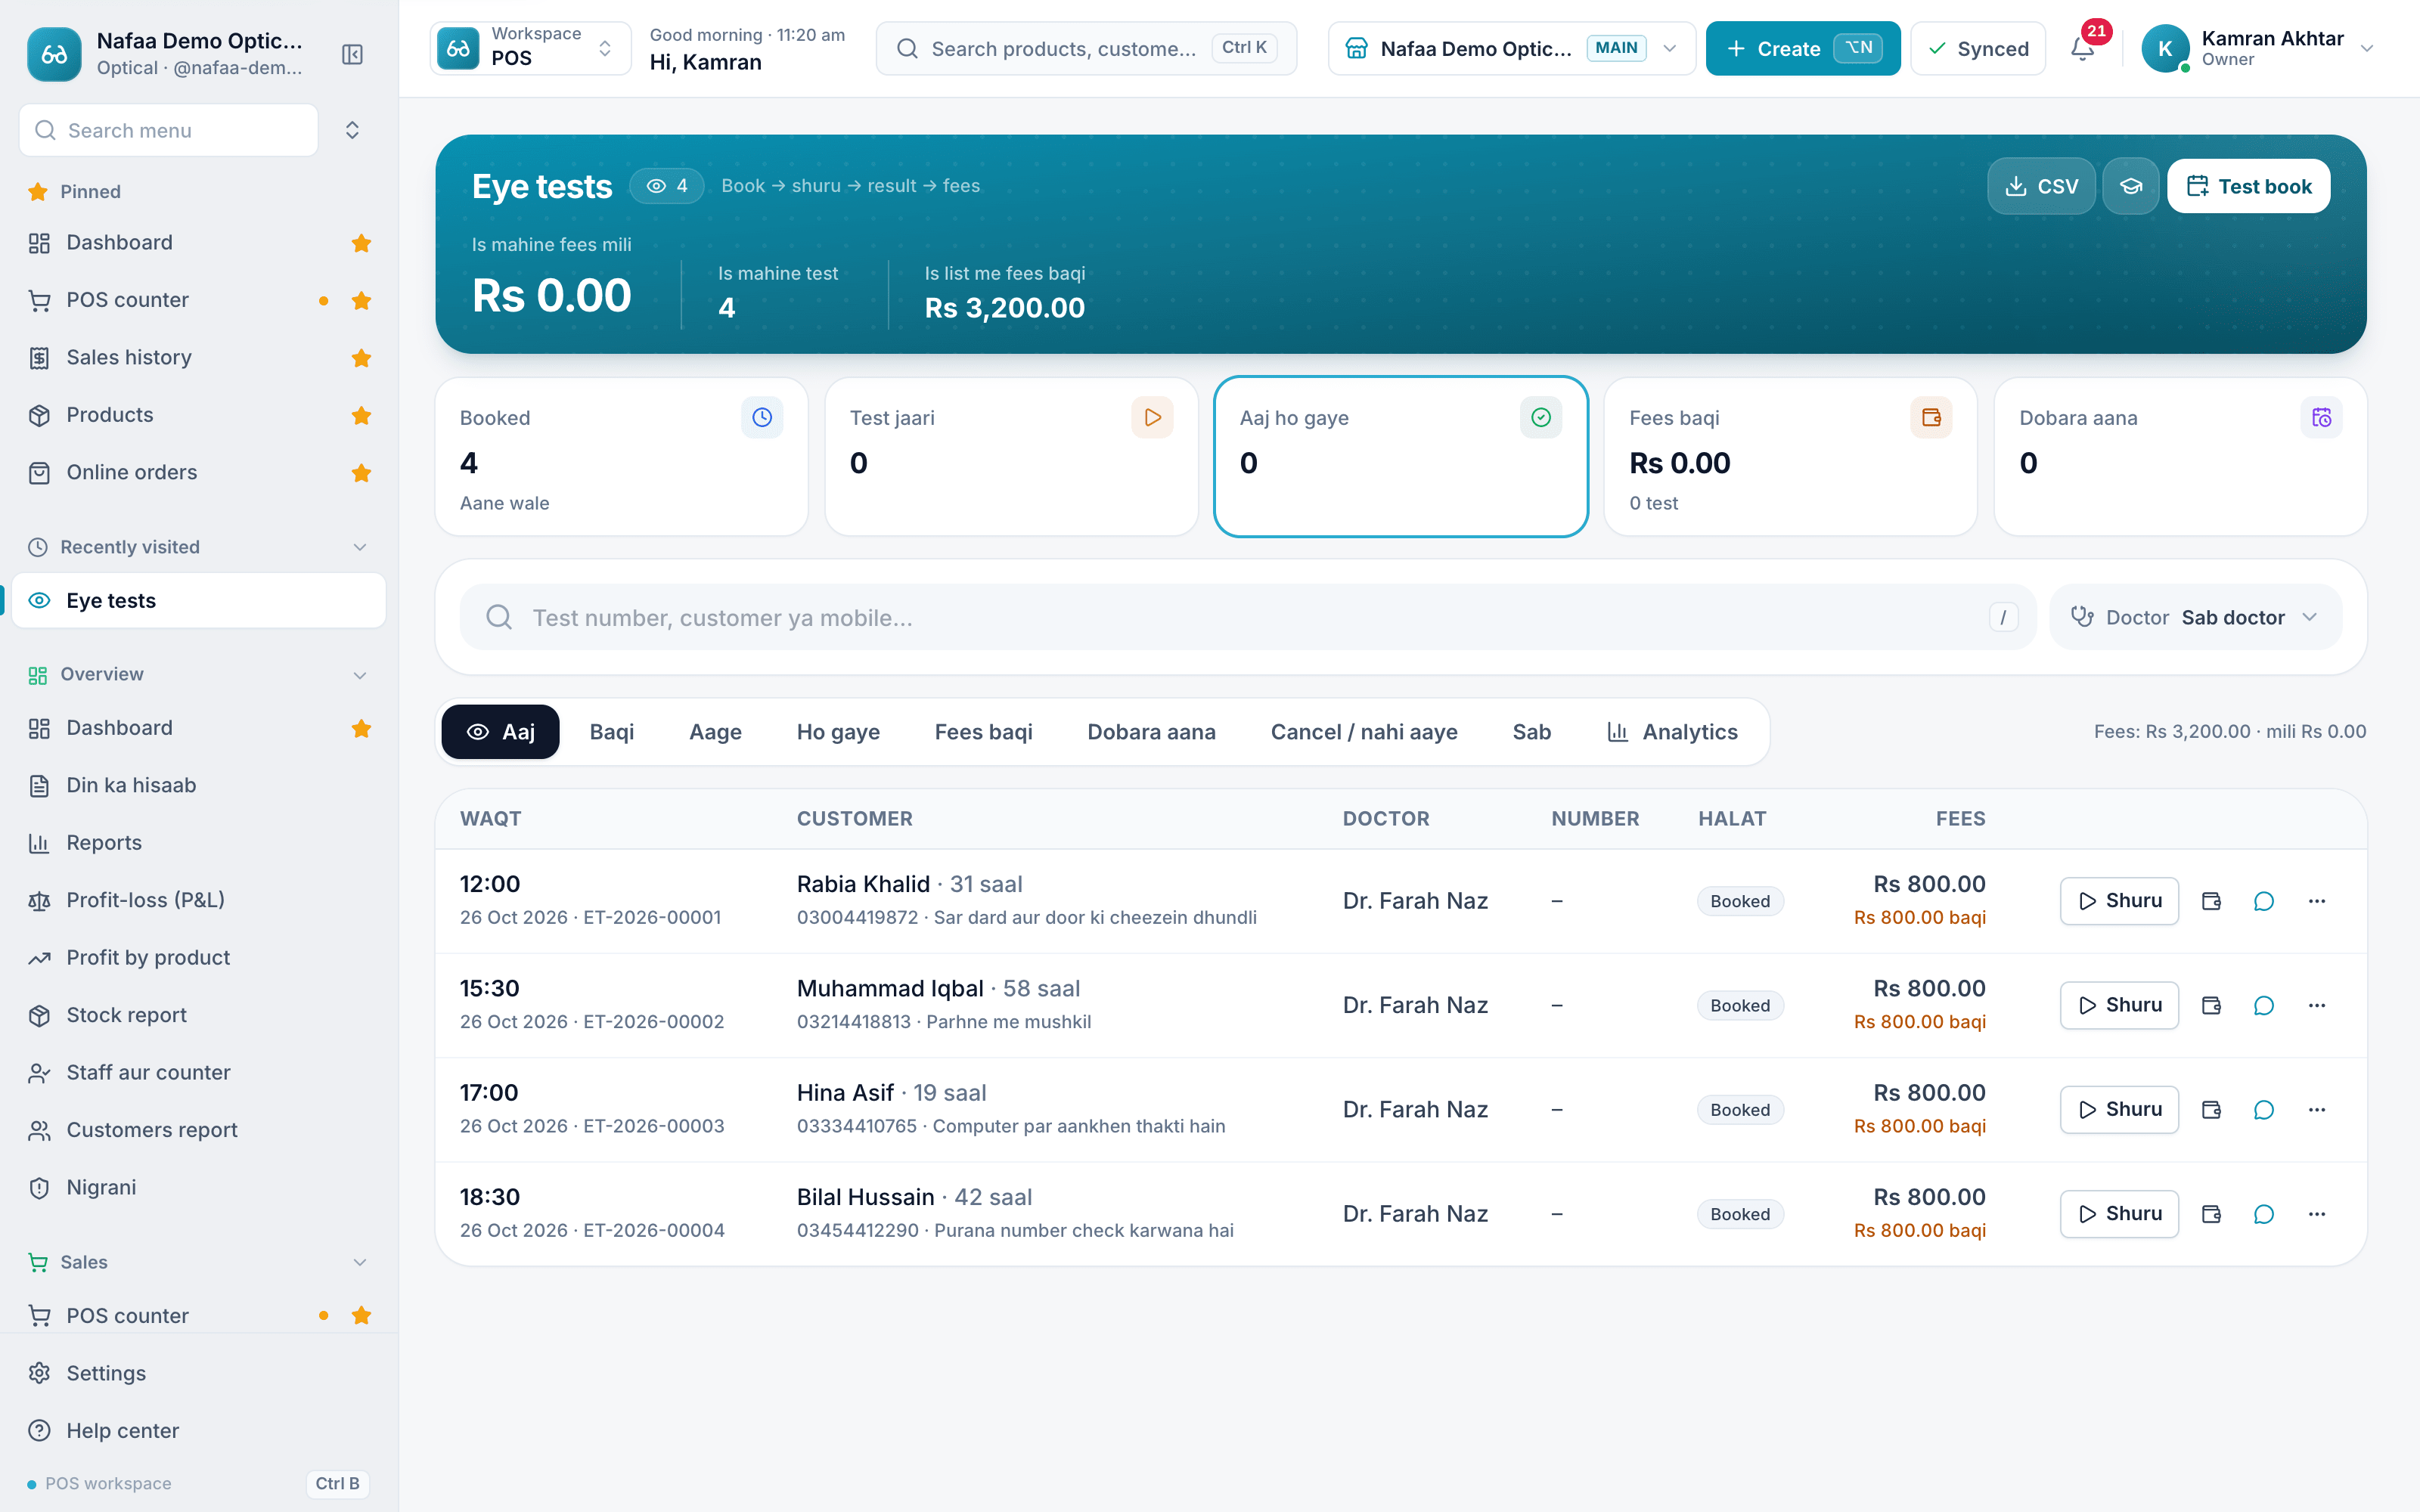The width and height of the screenshot is (2420, 1512).
Task: Unpin Sales history star
Action: [361, 358]
